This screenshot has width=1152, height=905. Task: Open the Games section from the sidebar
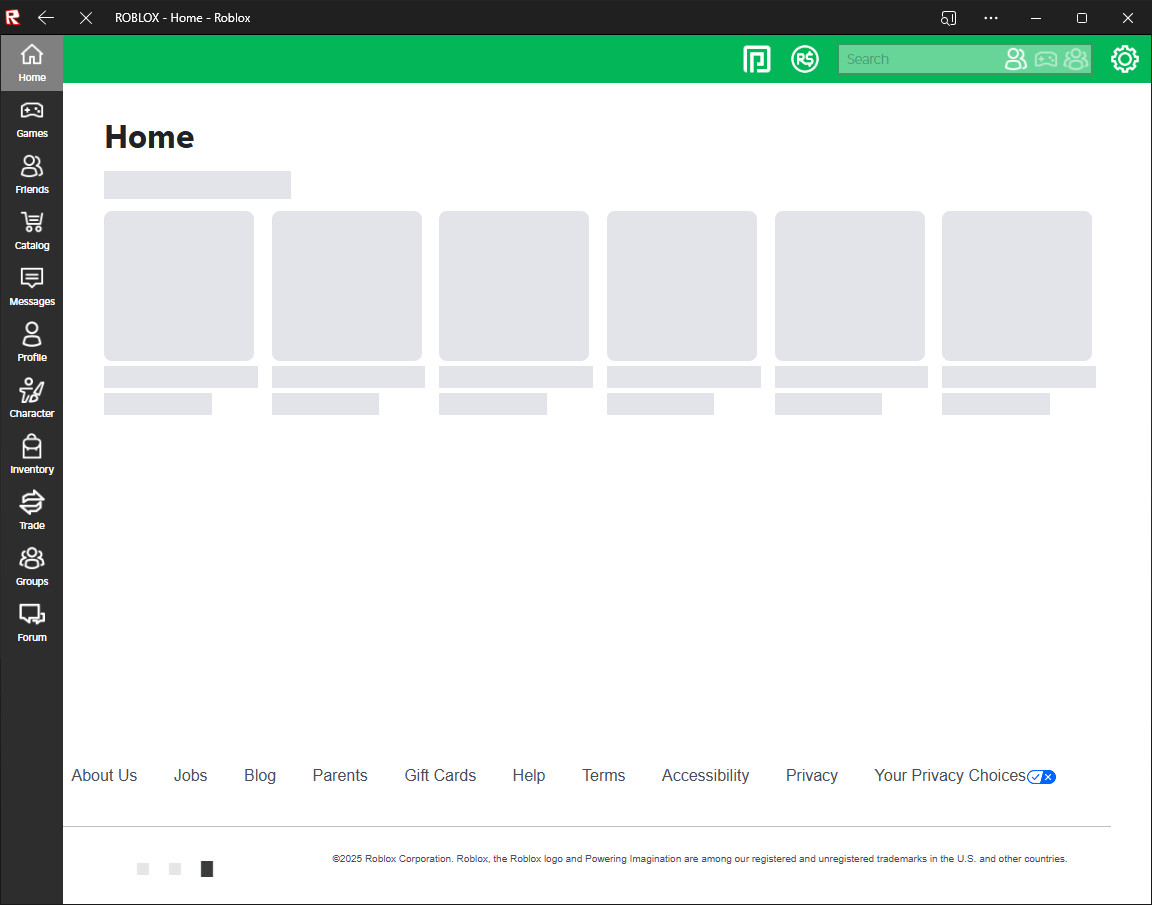[31, 118]
